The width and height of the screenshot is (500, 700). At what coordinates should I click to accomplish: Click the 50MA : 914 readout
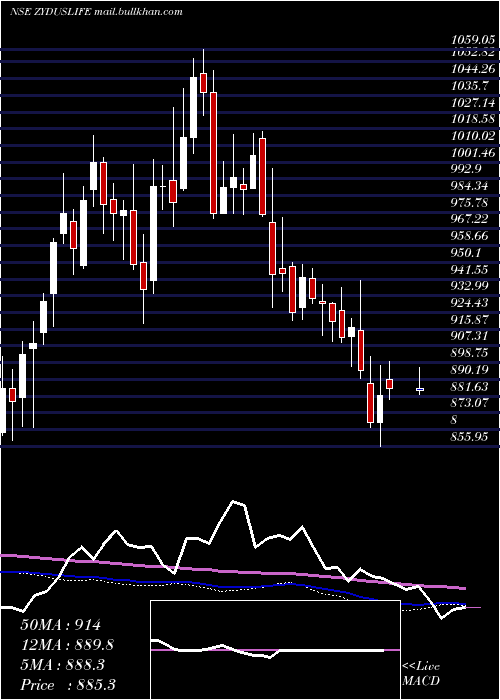[x=60, y=625]
